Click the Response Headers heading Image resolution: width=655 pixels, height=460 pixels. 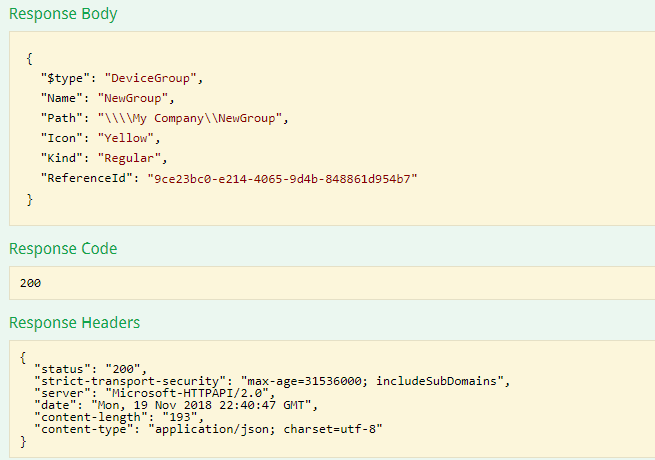pos(74,322)
